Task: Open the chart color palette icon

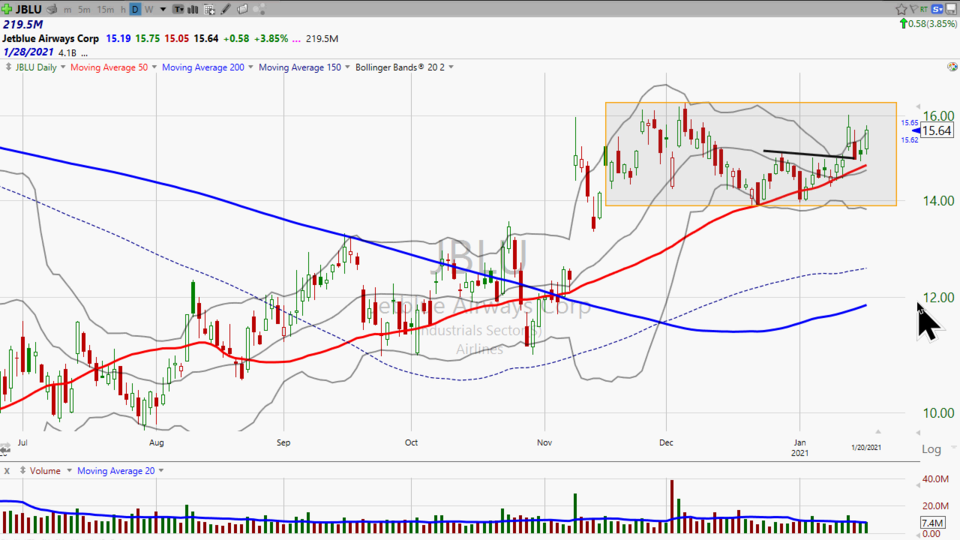Action: tap(952, 67)
